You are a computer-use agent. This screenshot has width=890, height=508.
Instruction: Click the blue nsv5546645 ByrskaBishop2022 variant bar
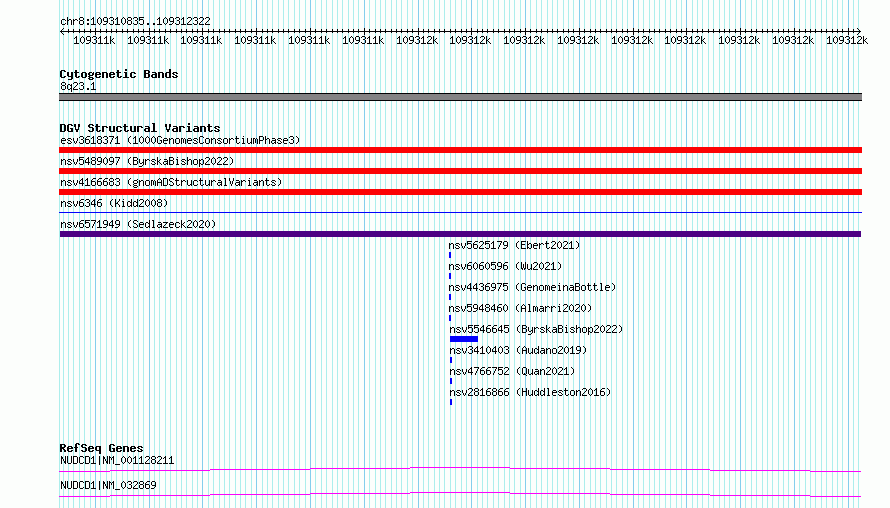[x=464, y=339]
